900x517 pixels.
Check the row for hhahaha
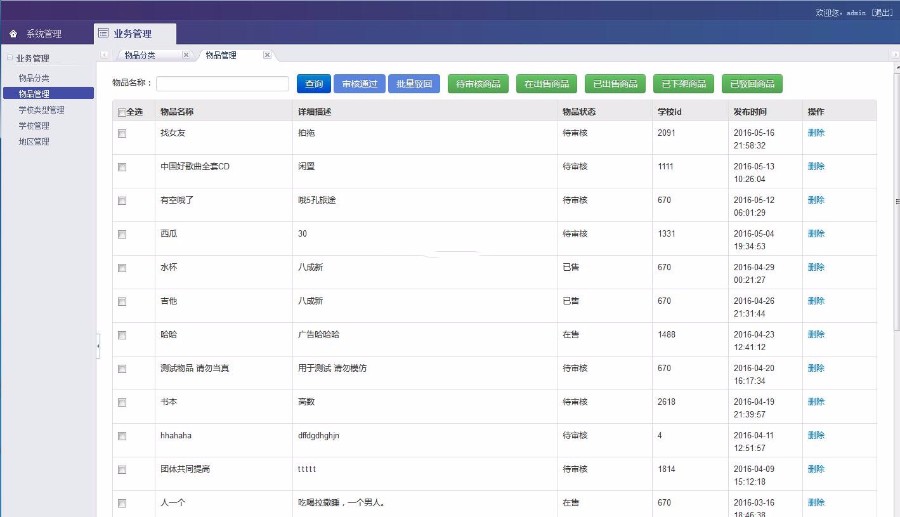122,436
